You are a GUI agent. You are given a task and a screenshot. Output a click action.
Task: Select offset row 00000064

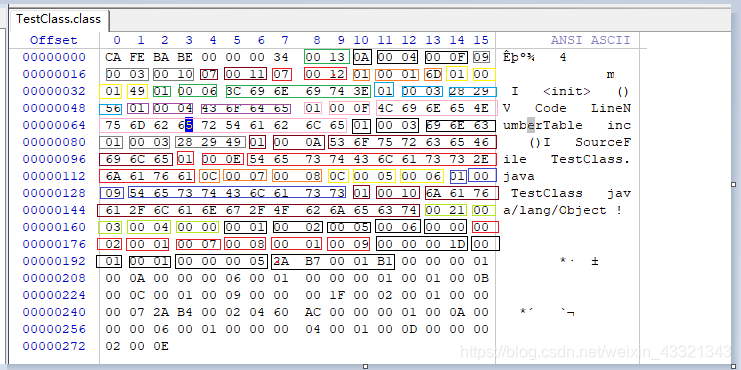pos(54,125)
